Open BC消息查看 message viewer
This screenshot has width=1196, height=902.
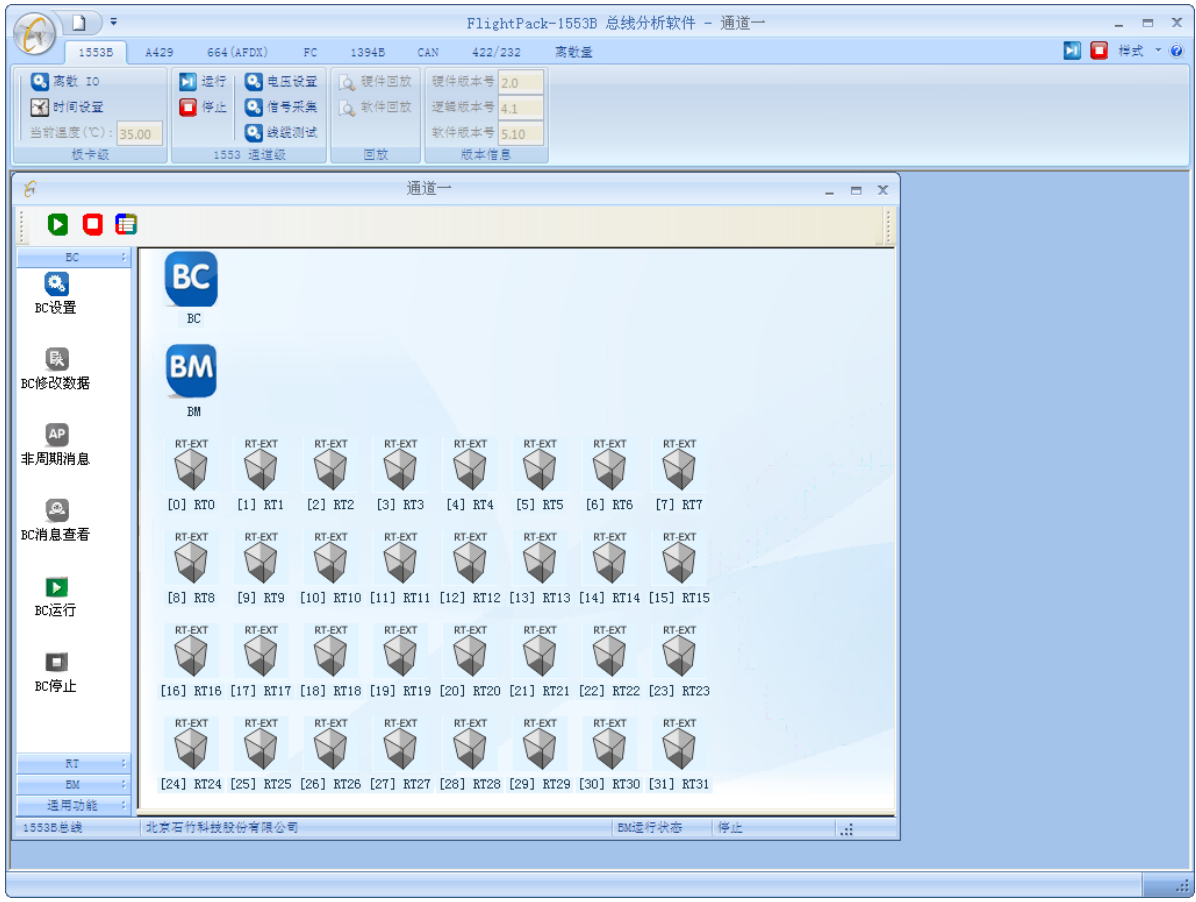57,511
